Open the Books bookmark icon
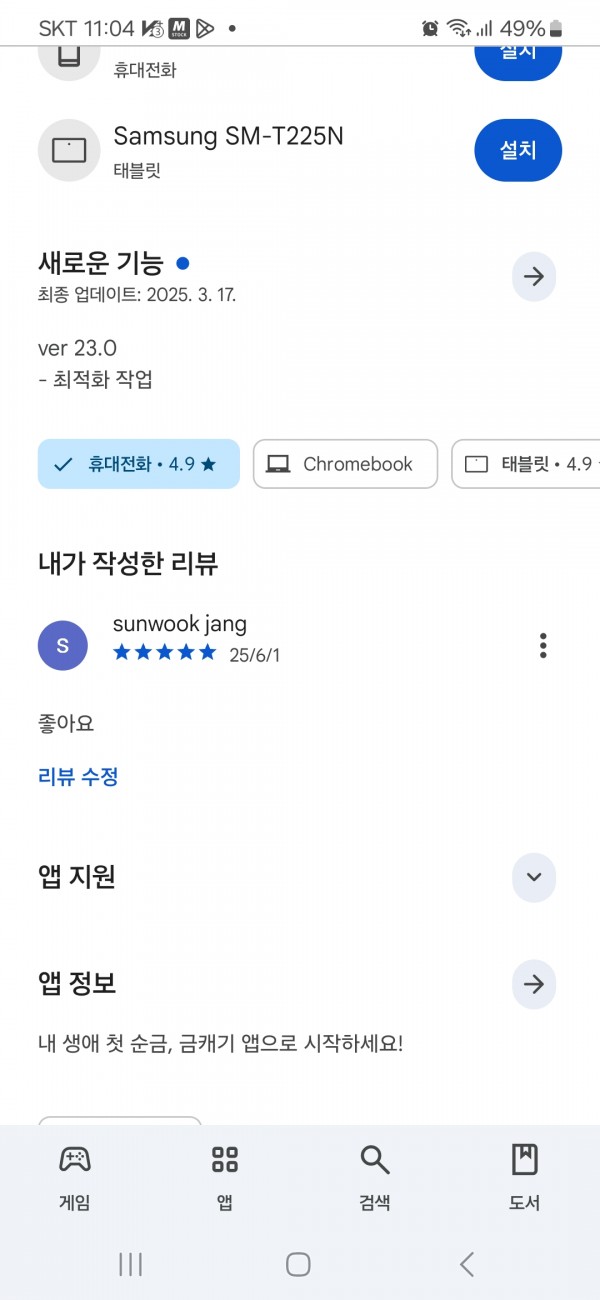 pos(524,1160)
